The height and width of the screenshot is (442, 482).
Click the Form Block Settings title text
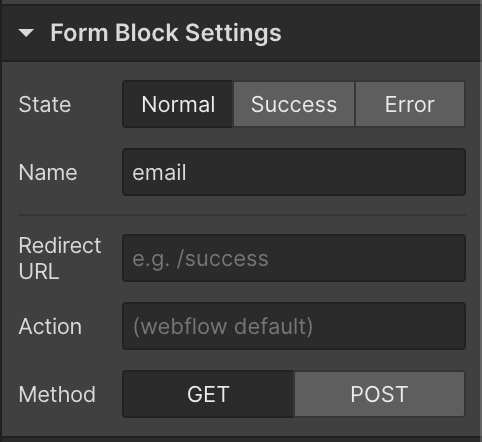pyautogui.click(x=166, y=33)
